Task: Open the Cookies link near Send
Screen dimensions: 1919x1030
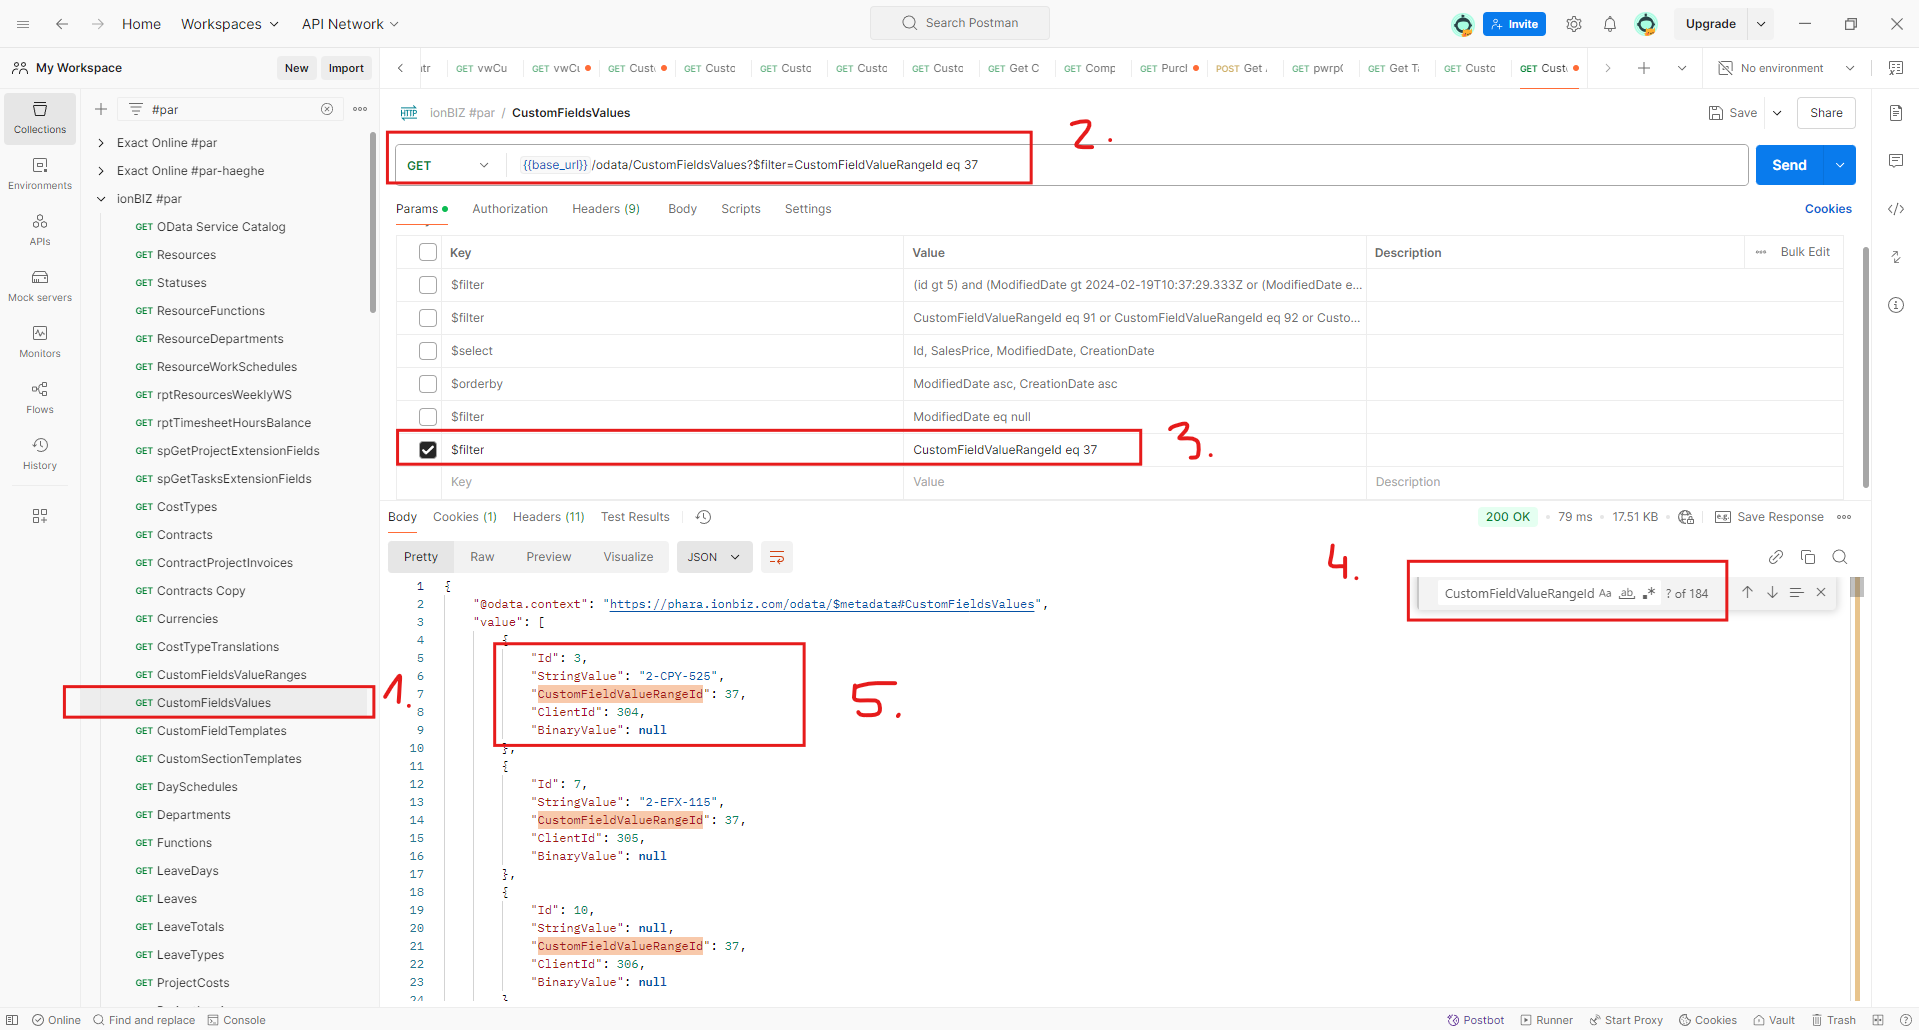Action: click(x=1828, y=209)
